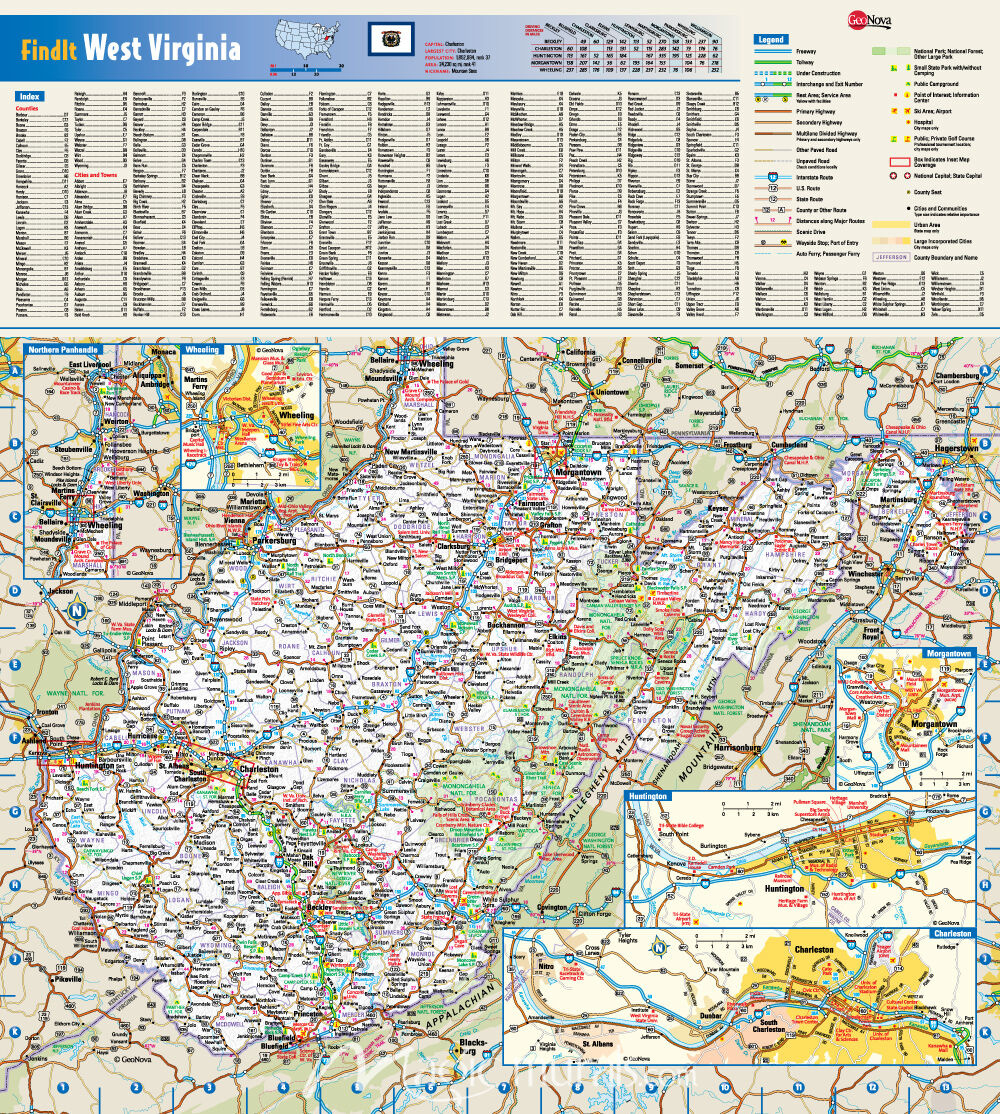The height and width of the screenshot is (1114, 1000).
Task: Click the yellow Urban Area color swatch
Action: click(893, 226)
